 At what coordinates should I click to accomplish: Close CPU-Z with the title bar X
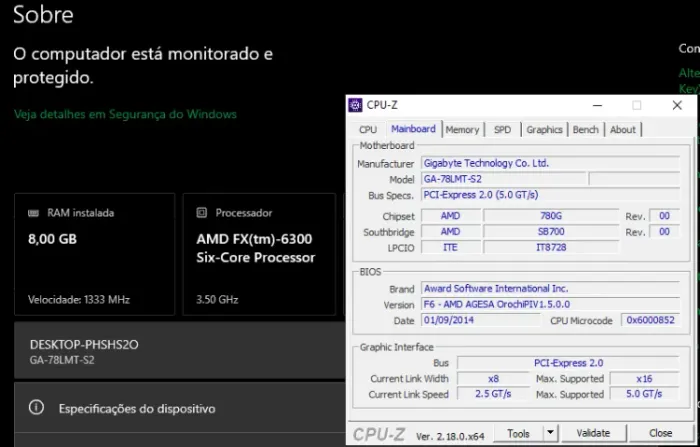tap(677, 105)
